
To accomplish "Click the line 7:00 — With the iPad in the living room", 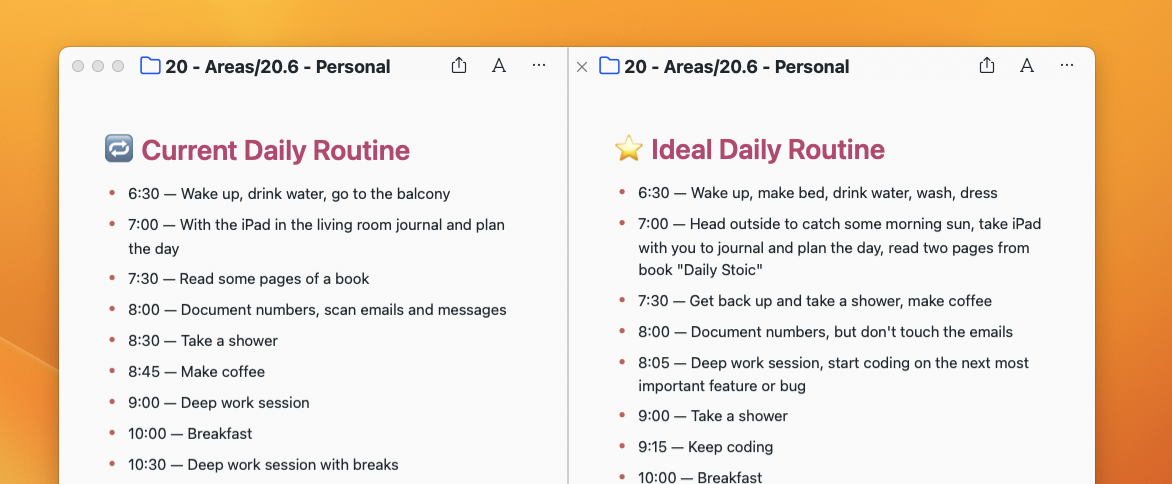I will [x=316, y=237].
